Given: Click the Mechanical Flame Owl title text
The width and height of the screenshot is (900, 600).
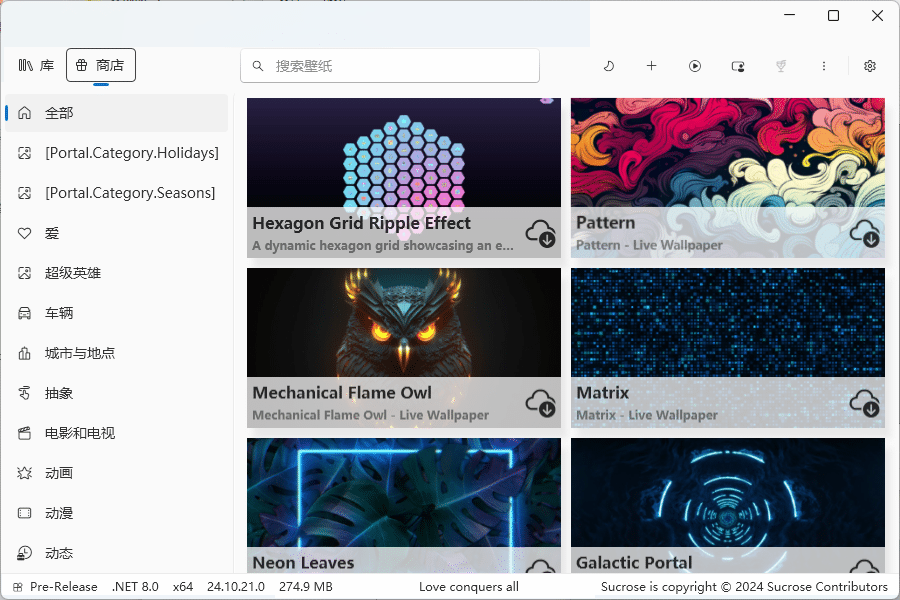Looking at the screenshot, I should (x=342, y=393).
